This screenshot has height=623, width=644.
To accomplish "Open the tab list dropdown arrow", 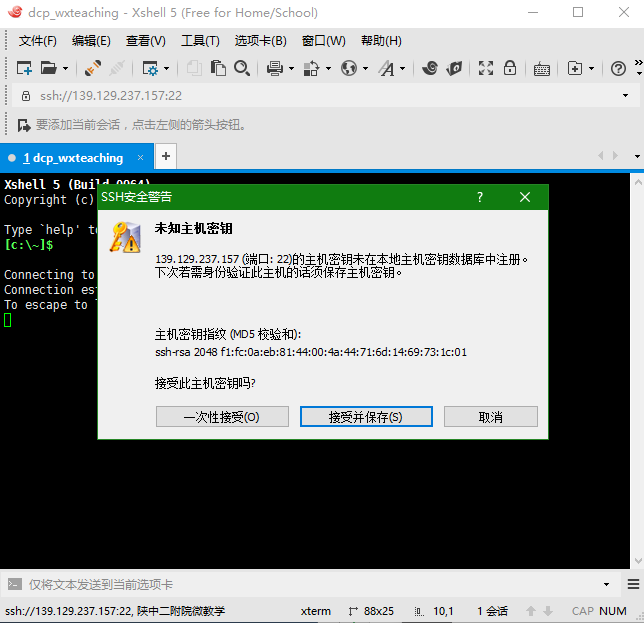I will tap(637, 156).
